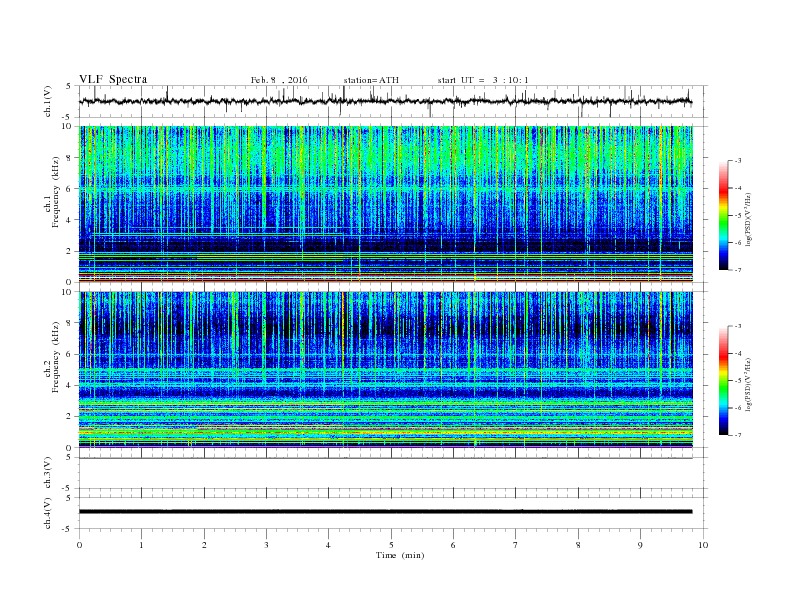This screenshot has width=792, height=612.
Task: Click the "2" kHz tick on ch.1 spectrogram
Action: click(69, 251)
